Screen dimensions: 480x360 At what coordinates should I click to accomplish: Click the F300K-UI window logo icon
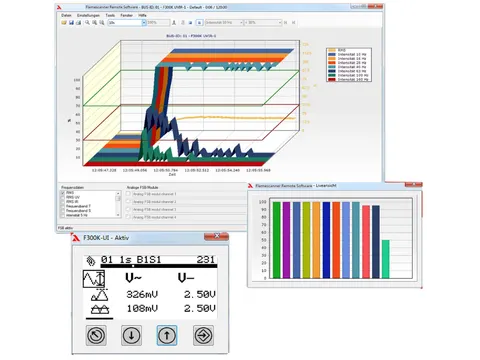coord(76,238)
